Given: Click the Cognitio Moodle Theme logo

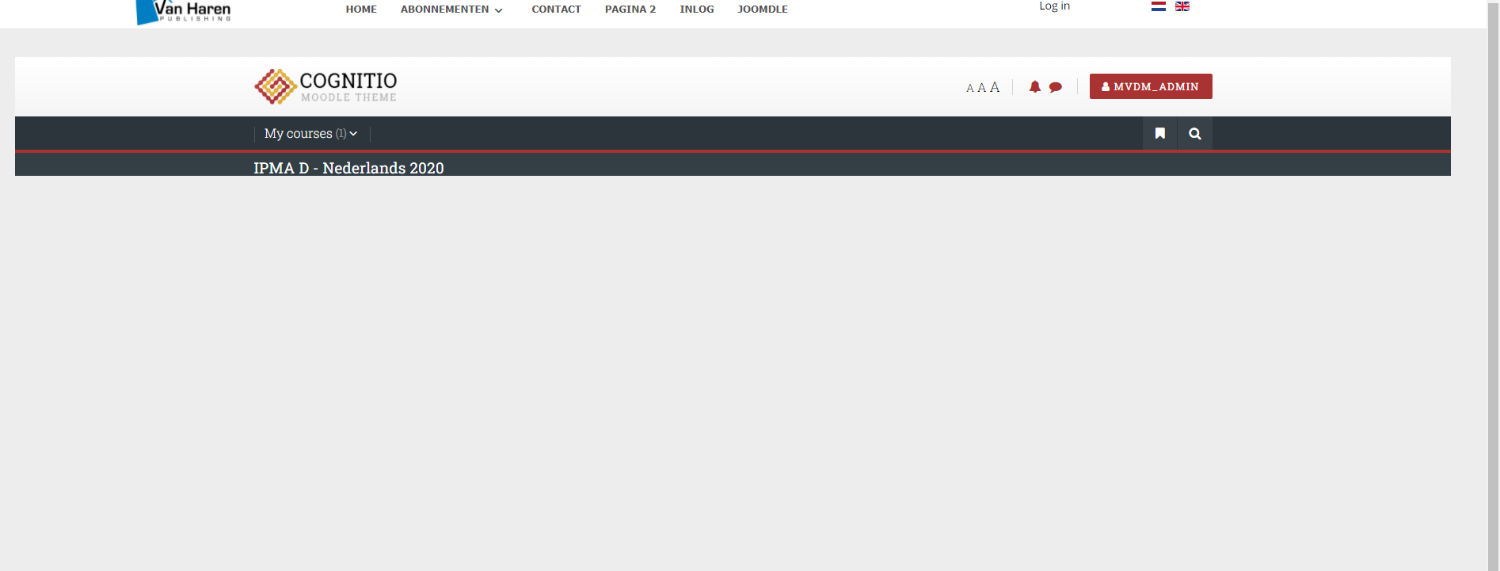Looking at the screenshot, I should 326,87.
